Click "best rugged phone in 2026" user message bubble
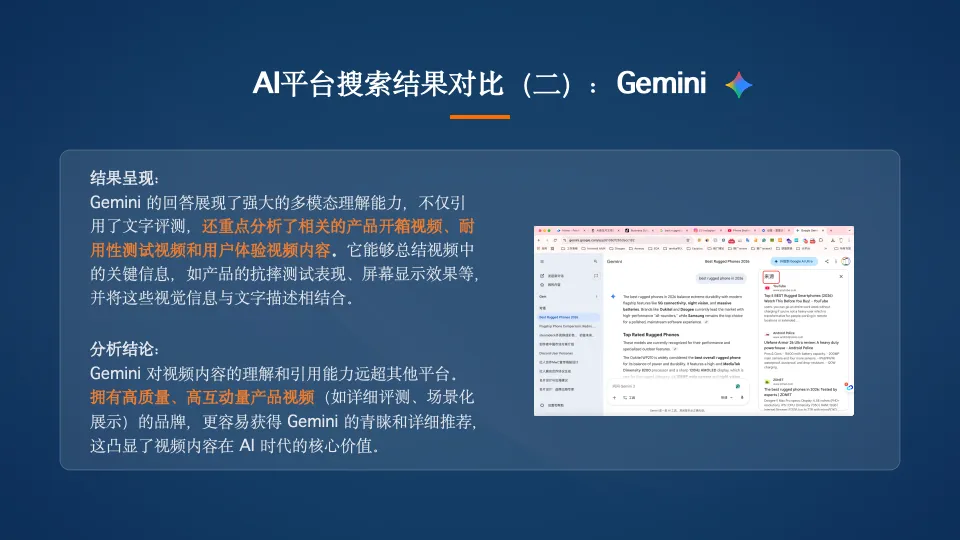The width and height of the screenshot is (960, 540). (x=721, y=279)
